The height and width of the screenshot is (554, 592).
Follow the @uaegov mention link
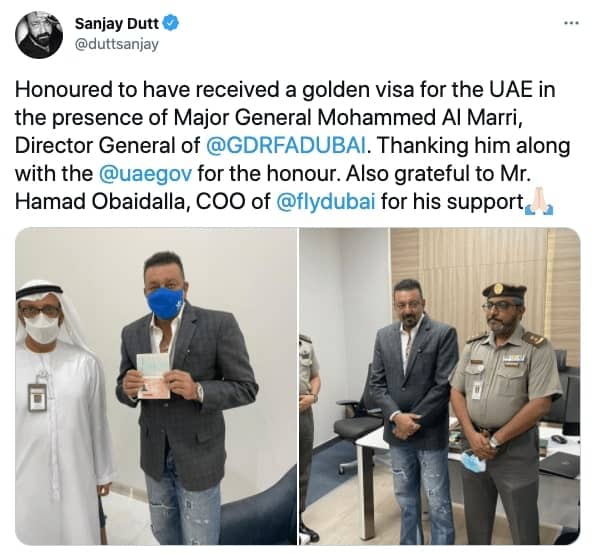[x=145, y=174]
